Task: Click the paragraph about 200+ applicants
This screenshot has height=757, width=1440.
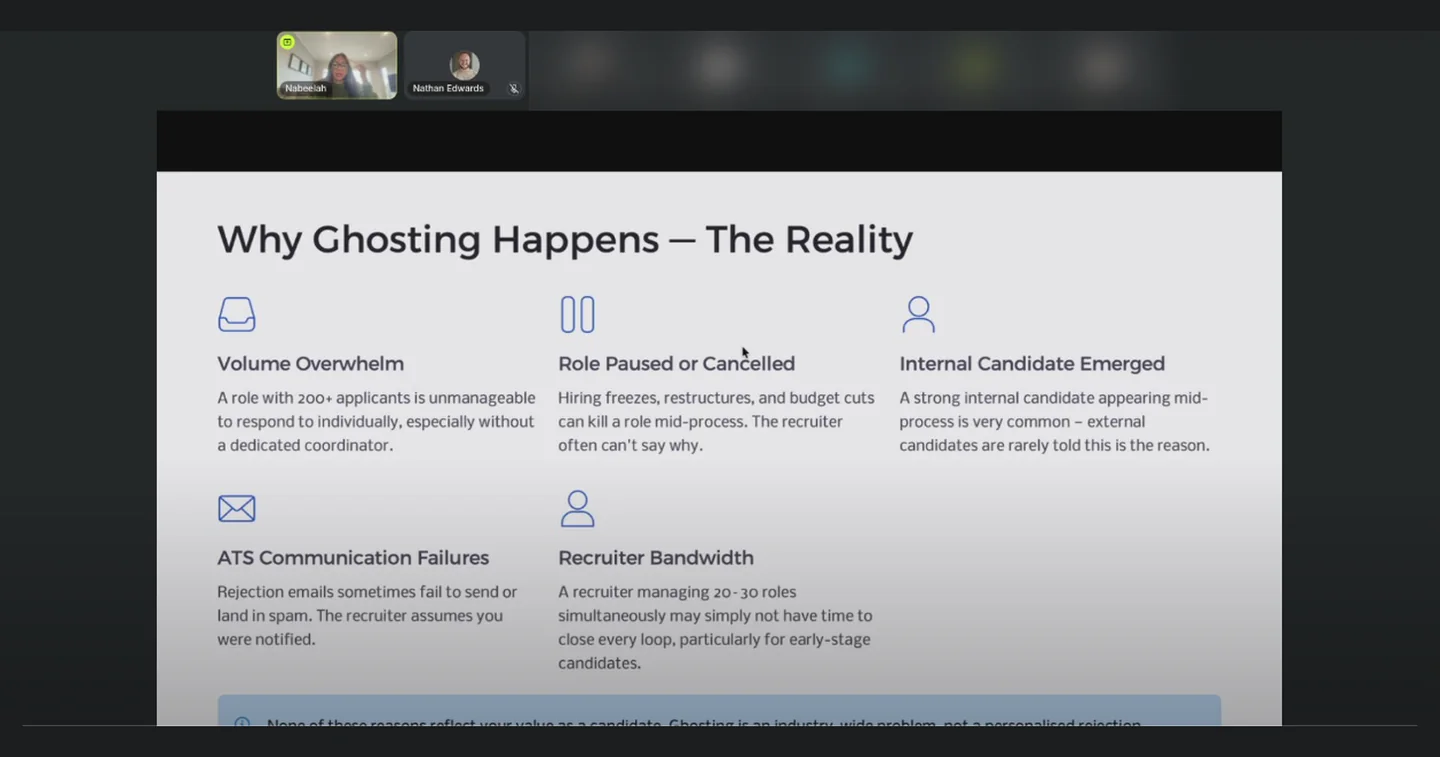Action: click(x=376, y=422)
